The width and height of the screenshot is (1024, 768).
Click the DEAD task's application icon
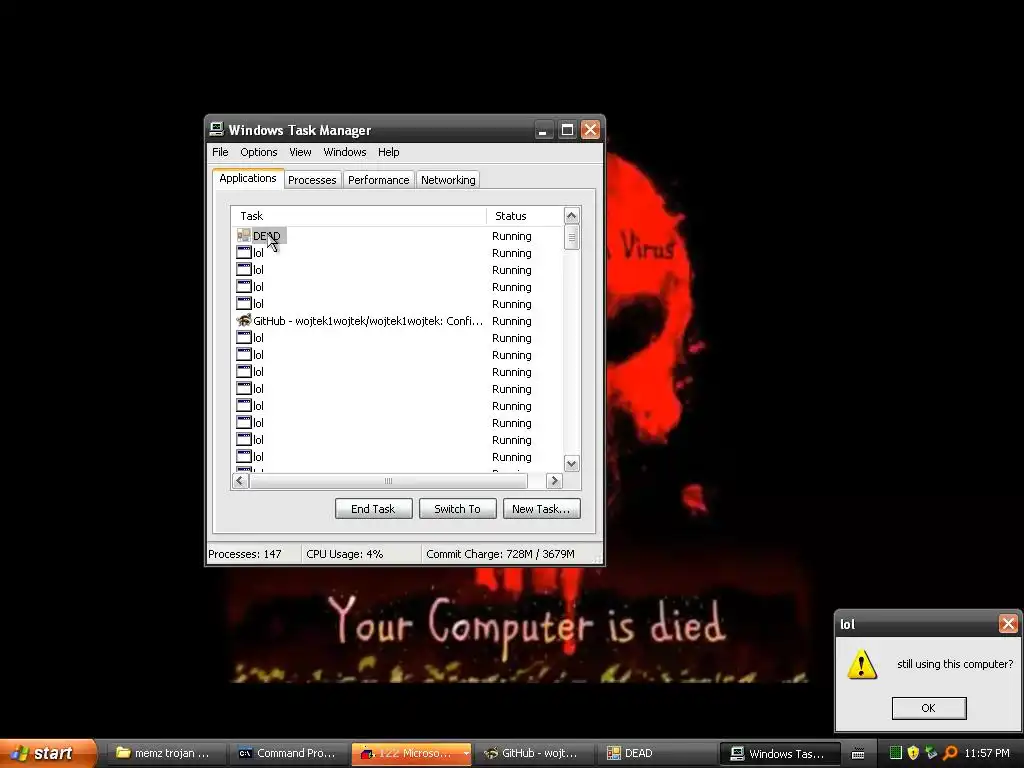click(x=244, y=236)
